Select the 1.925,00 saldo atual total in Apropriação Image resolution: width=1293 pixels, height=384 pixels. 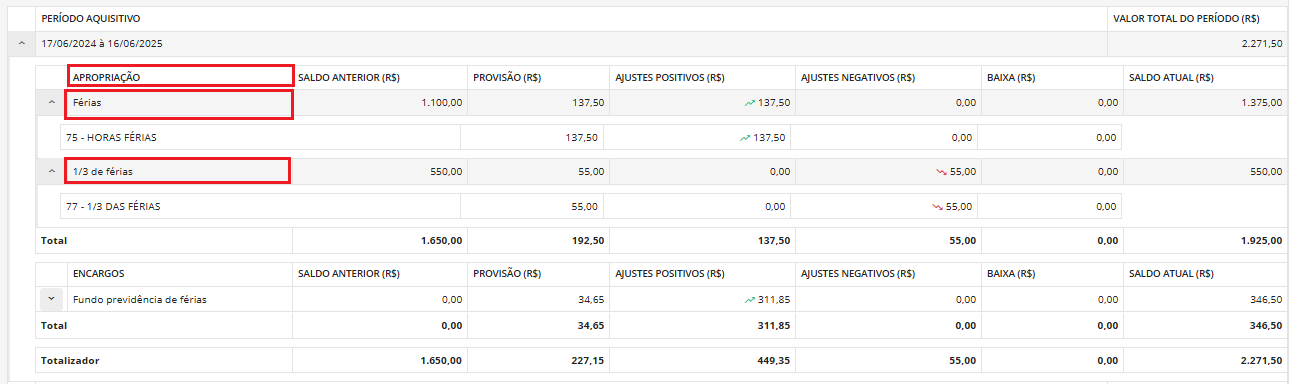pyautogui.click(x=1261, y=241)
